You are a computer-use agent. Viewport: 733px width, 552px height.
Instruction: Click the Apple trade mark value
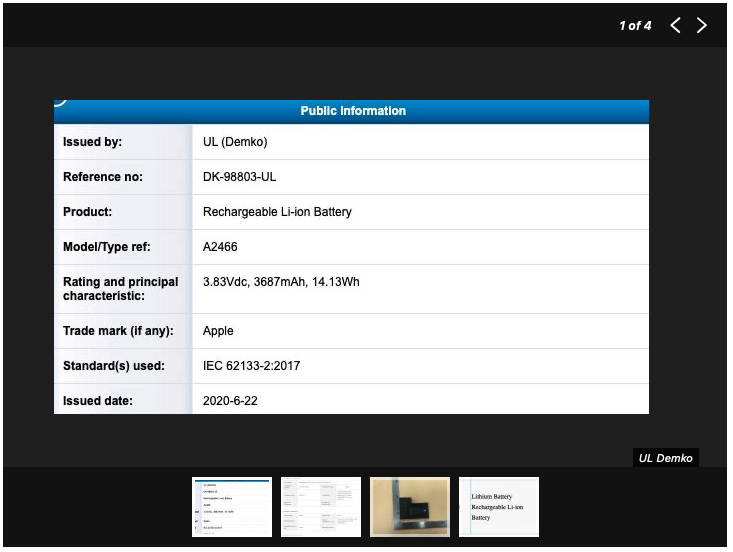(x=218, y=331)
